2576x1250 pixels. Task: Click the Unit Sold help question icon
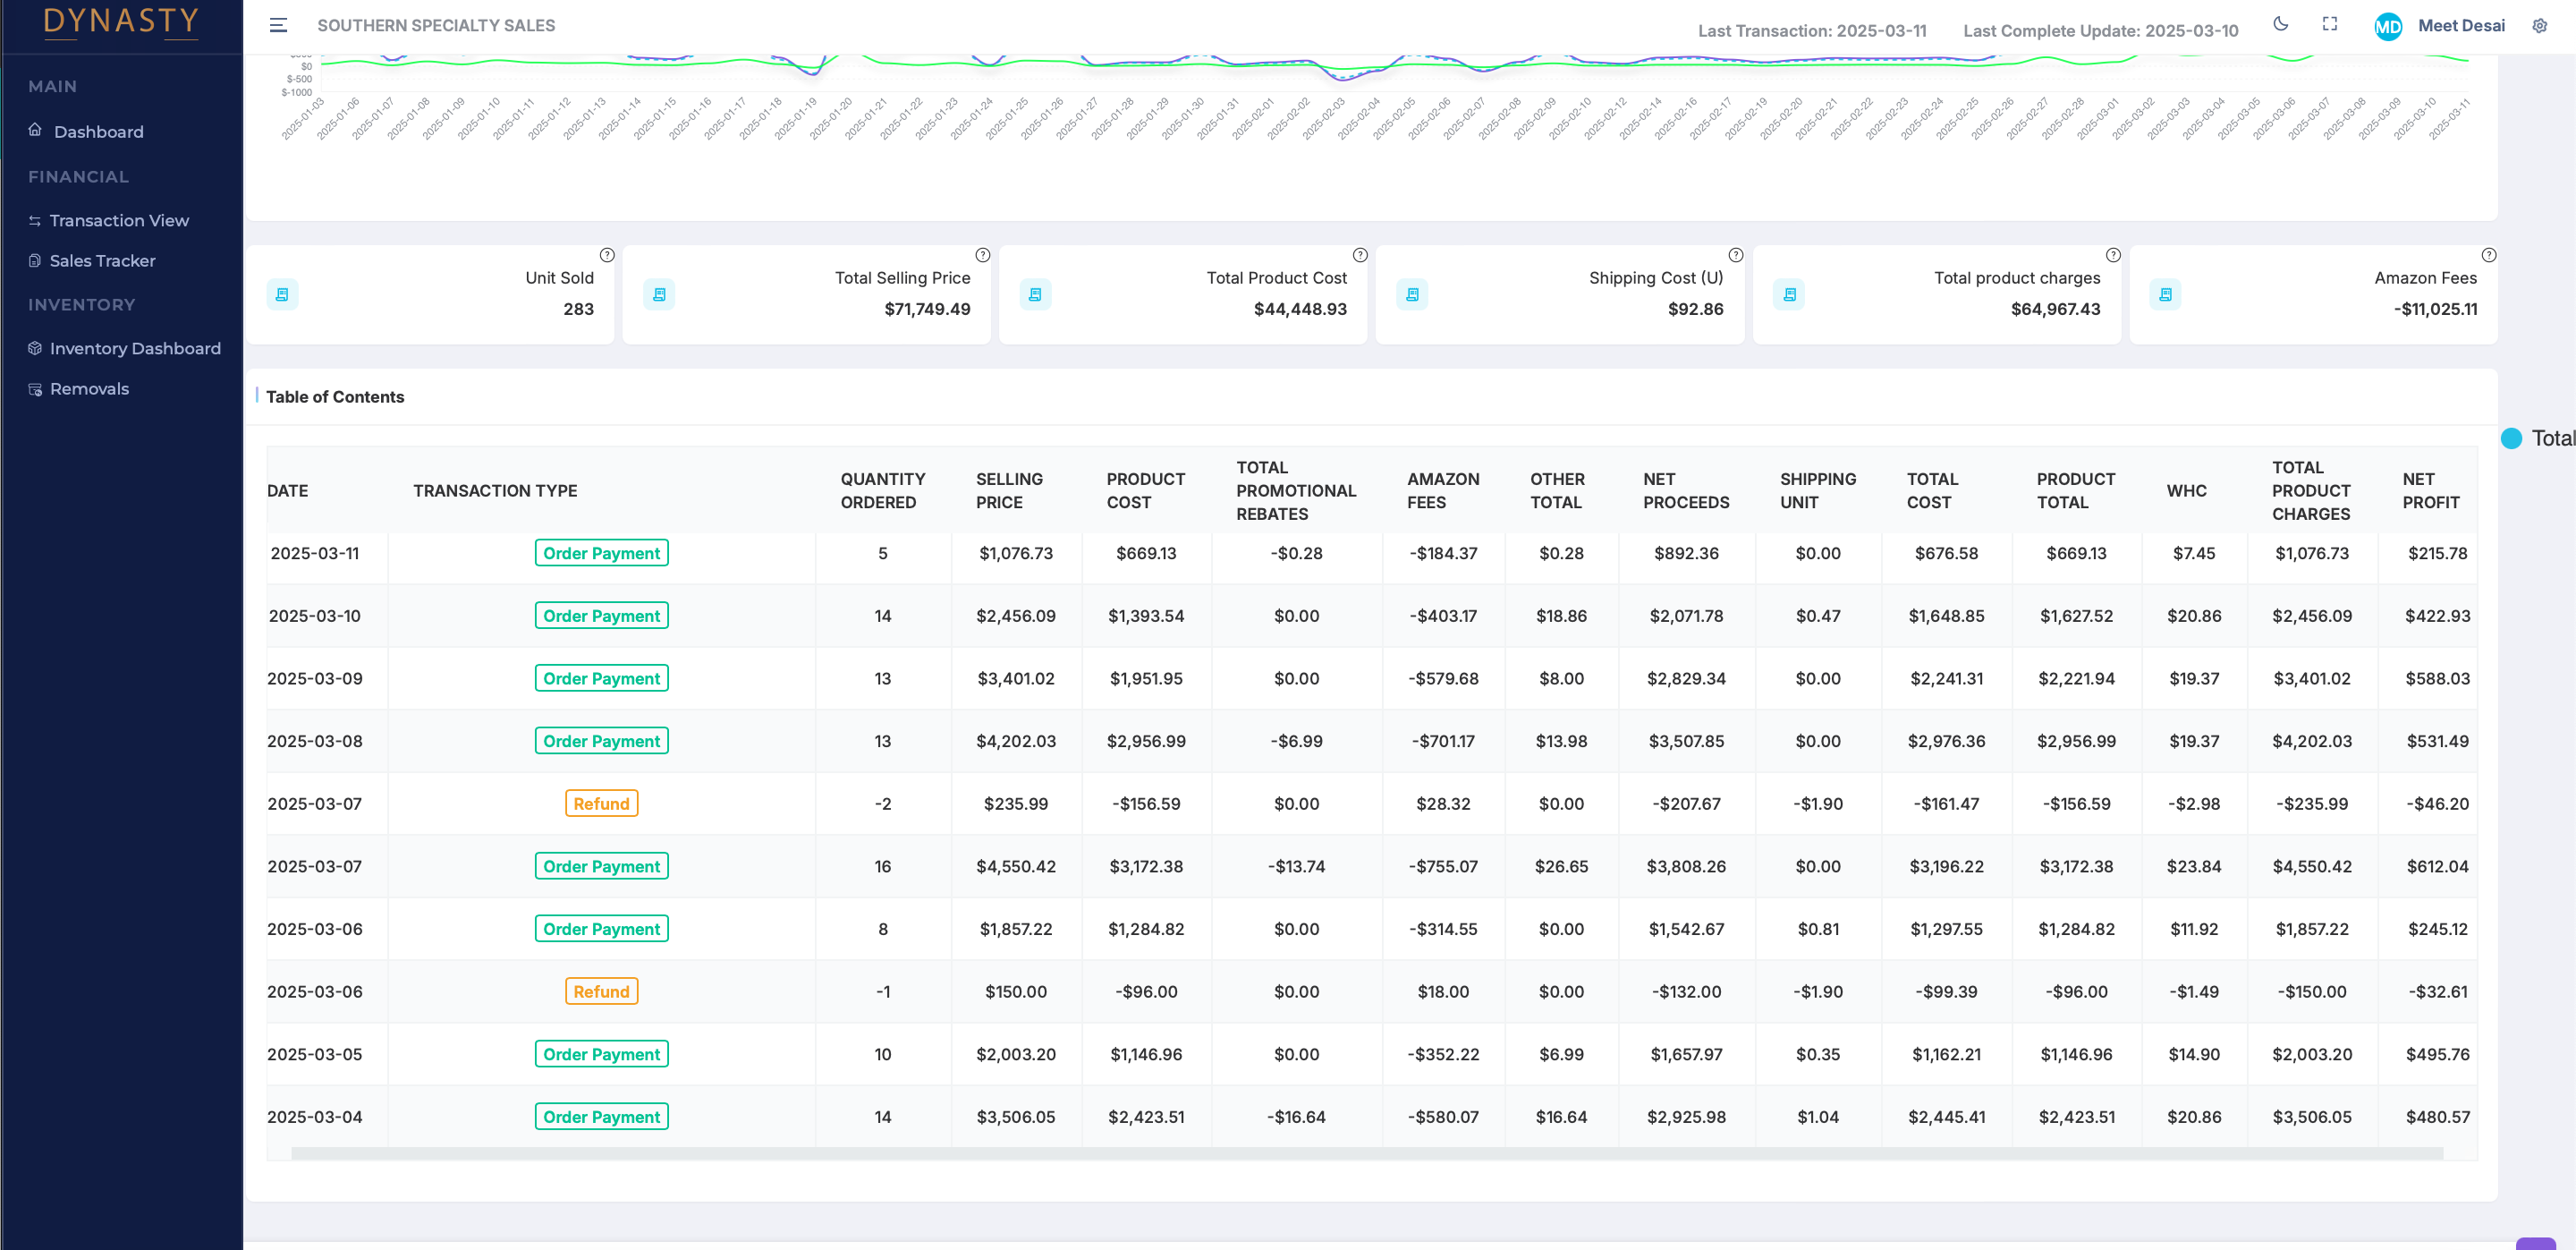point(606,255)
